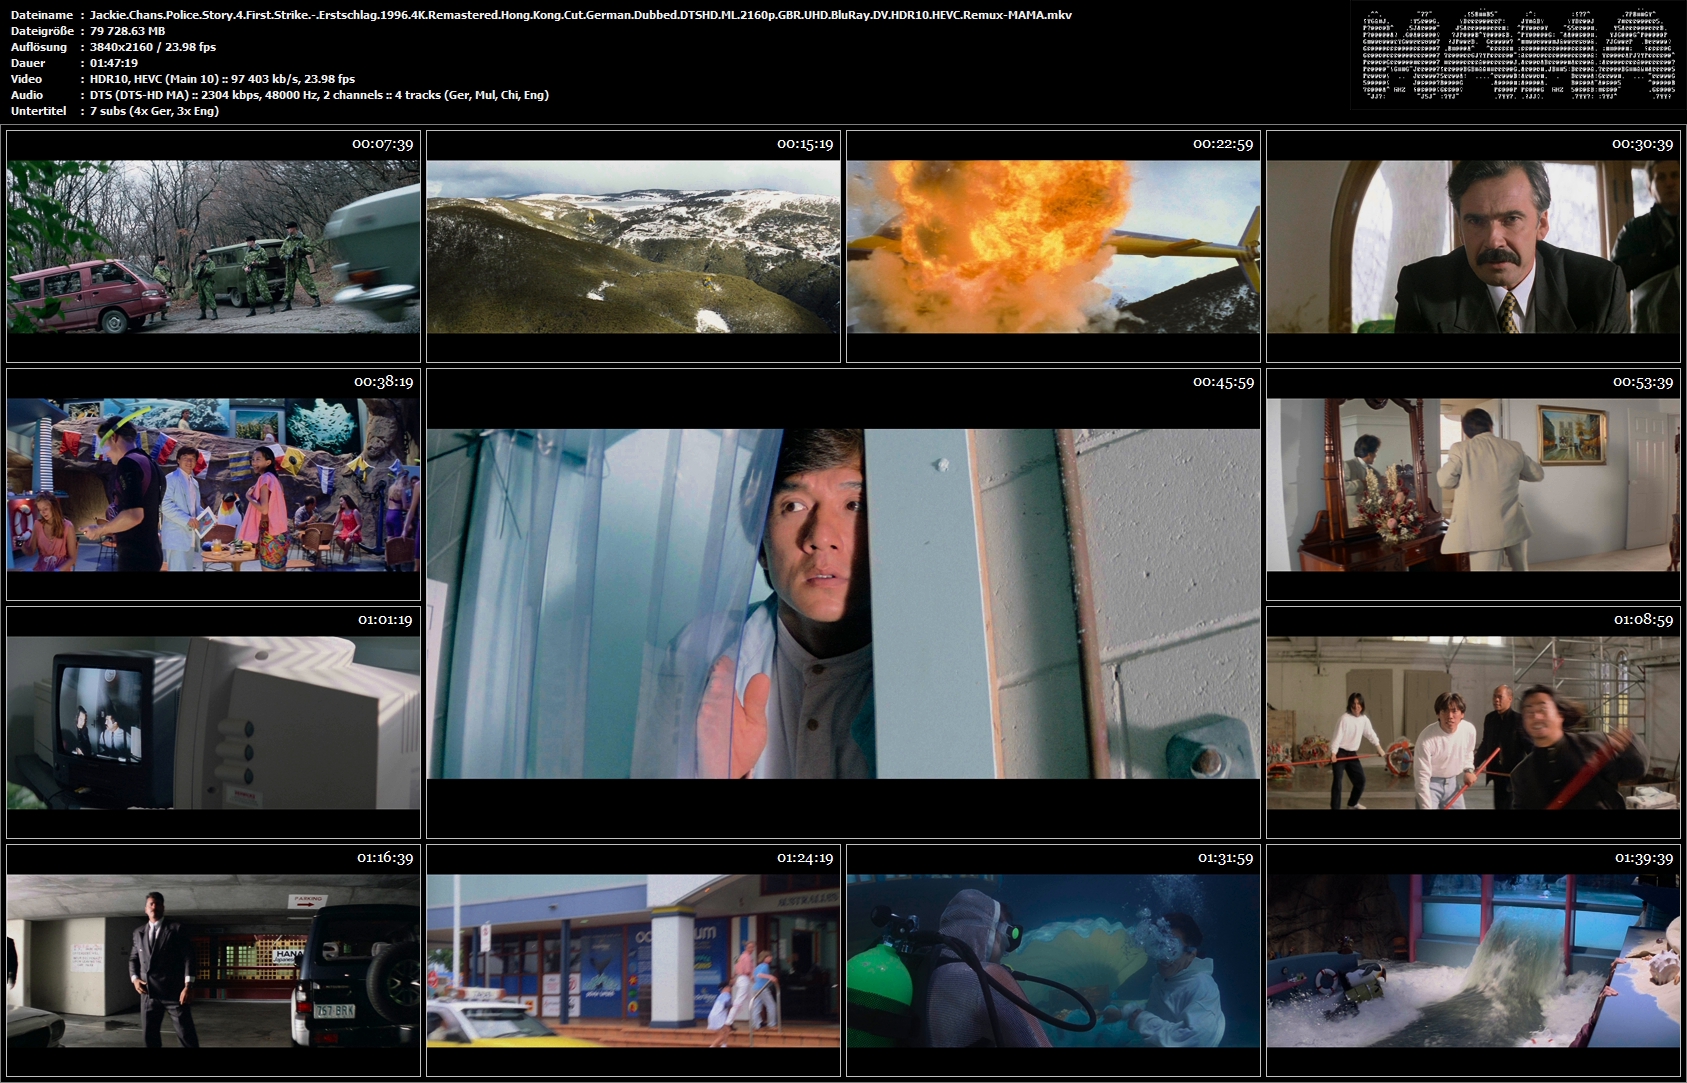Click the timestamp 00:07:39
Screen dimensions: 1687x1083
click(383, 144)
